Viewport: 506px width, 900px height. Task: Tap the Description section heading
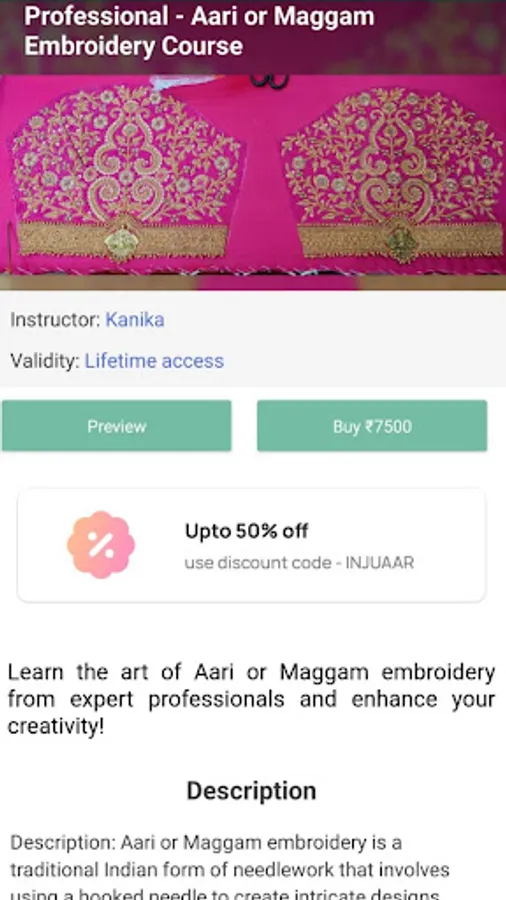[x=251, y=790]
